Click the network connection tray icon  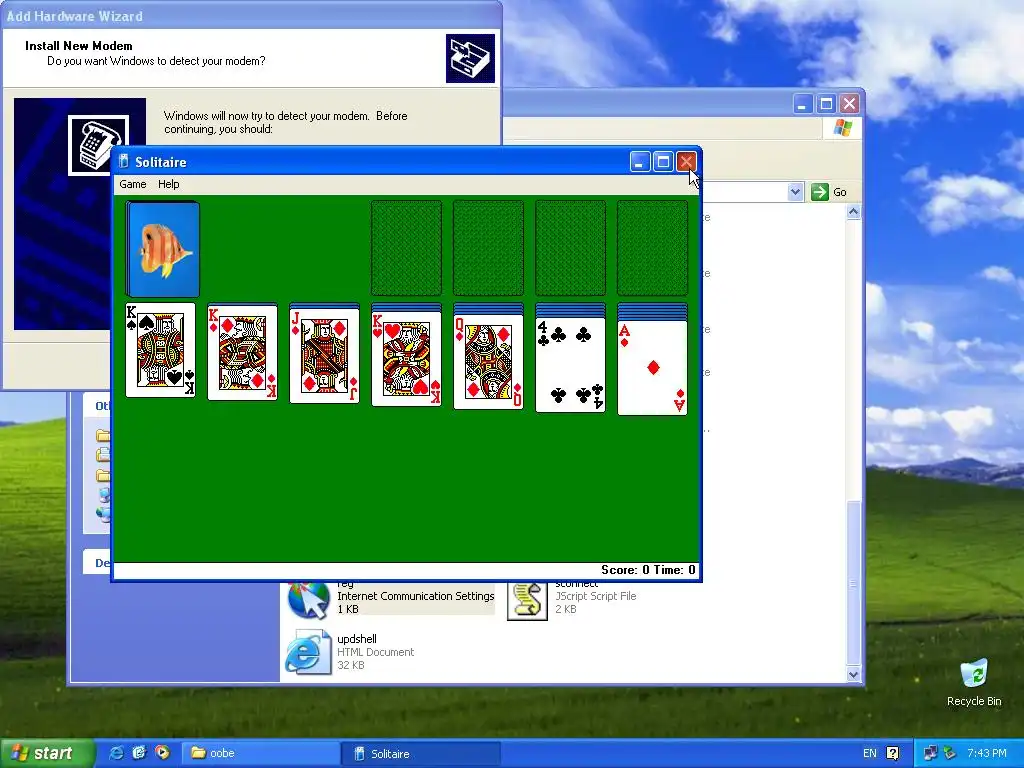[x=931, y=754]
